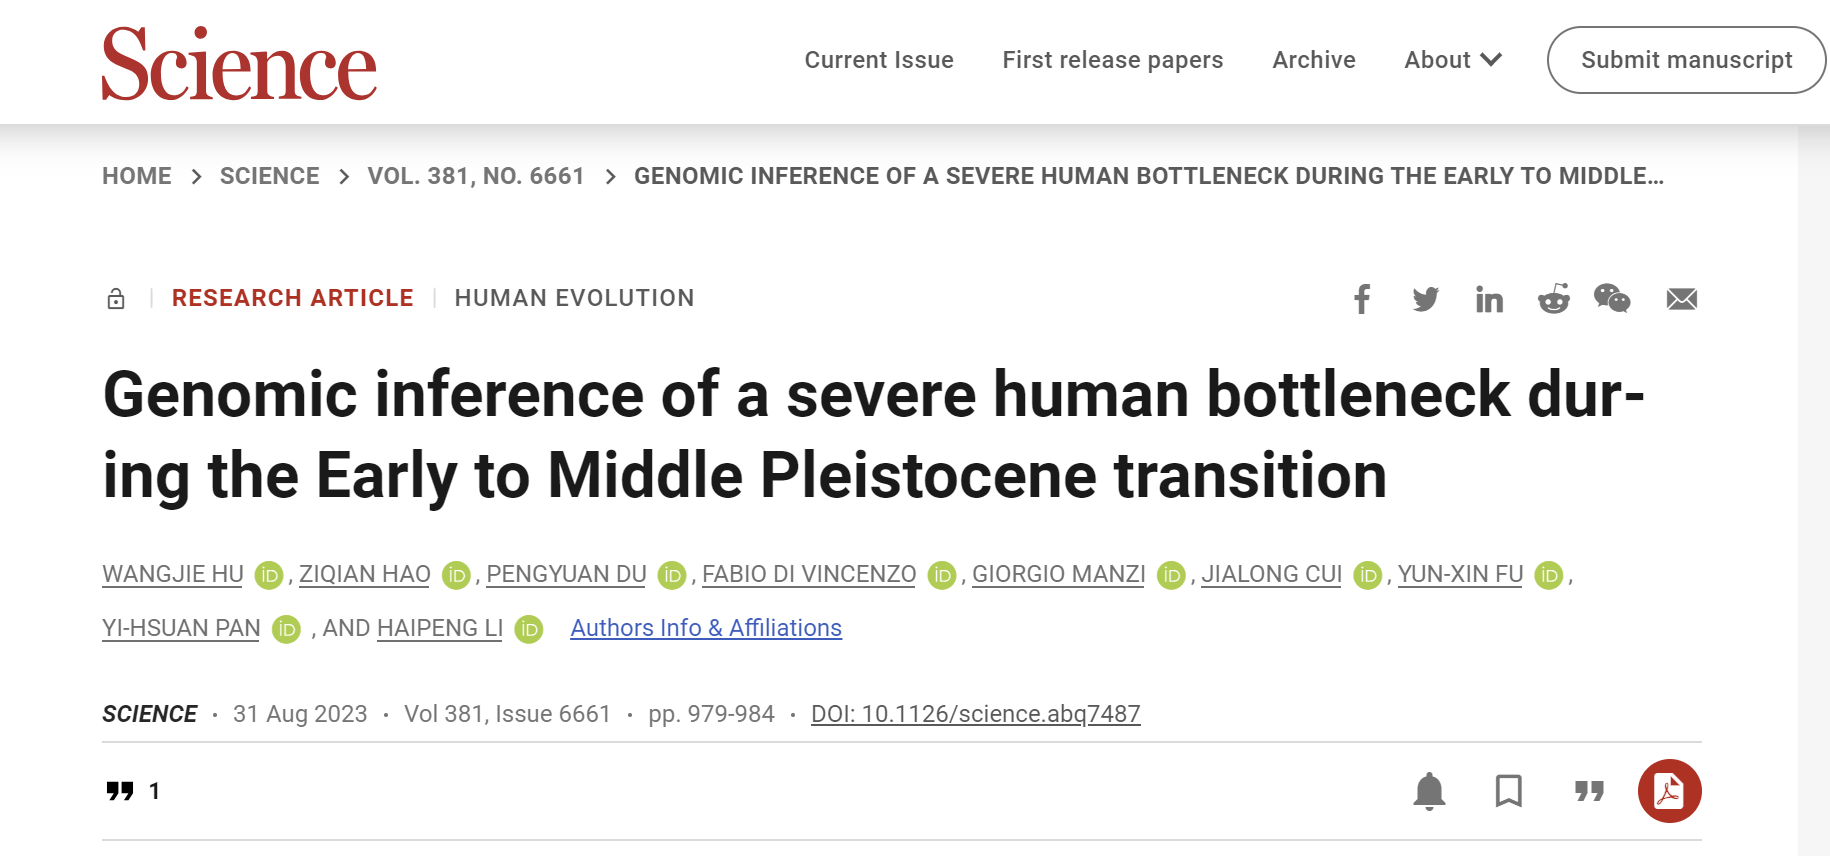Share article on Twitter
The width and height of the screenshot is (1830, 856).
[x=1425, y=299]
